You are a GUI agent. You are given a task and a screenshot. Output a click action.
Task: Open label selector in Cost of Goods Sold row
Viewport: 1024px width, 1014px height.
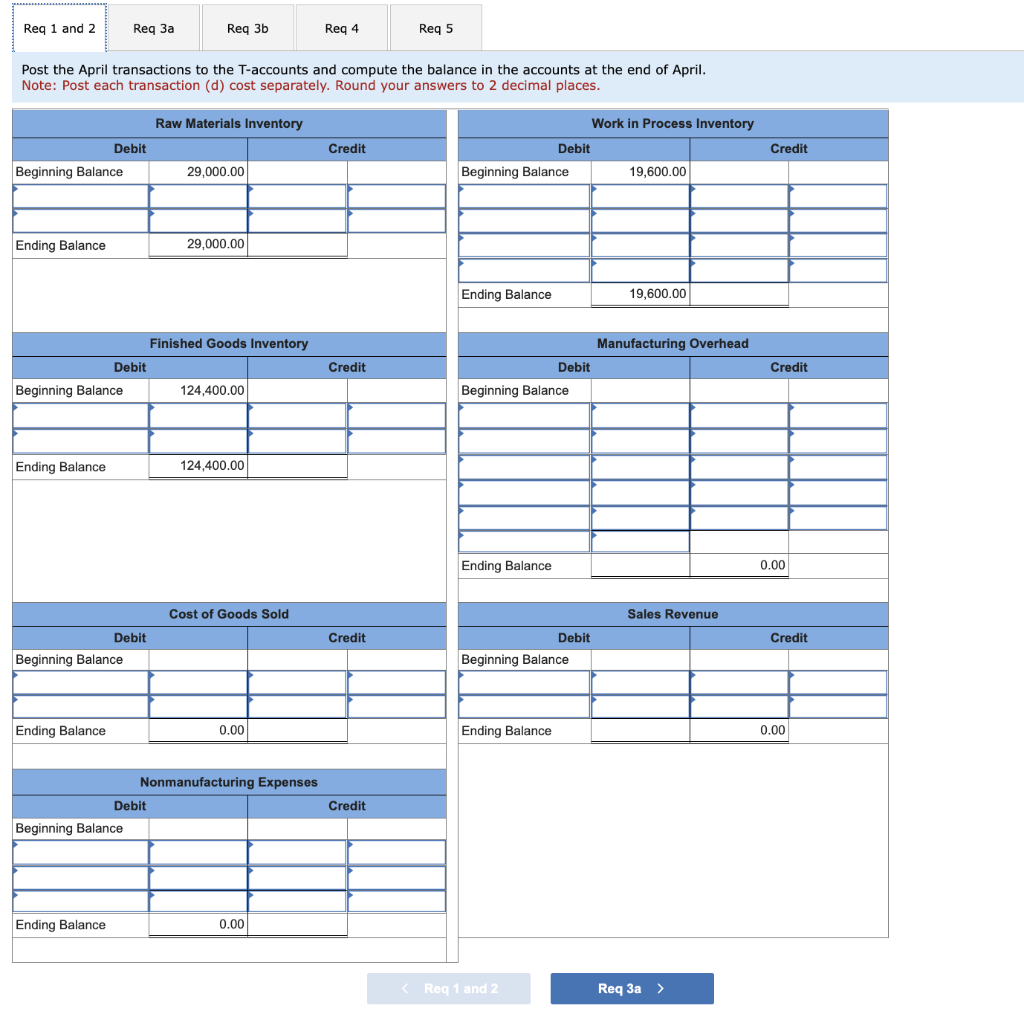click(x=80, y=683)
